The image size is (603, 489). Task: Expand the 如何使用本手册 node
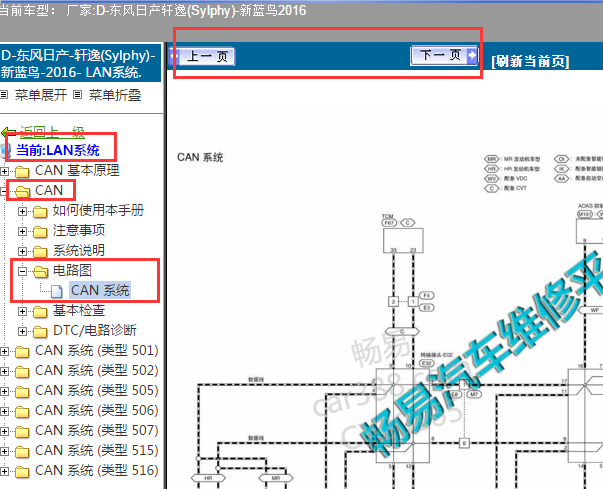coord(22,211)
